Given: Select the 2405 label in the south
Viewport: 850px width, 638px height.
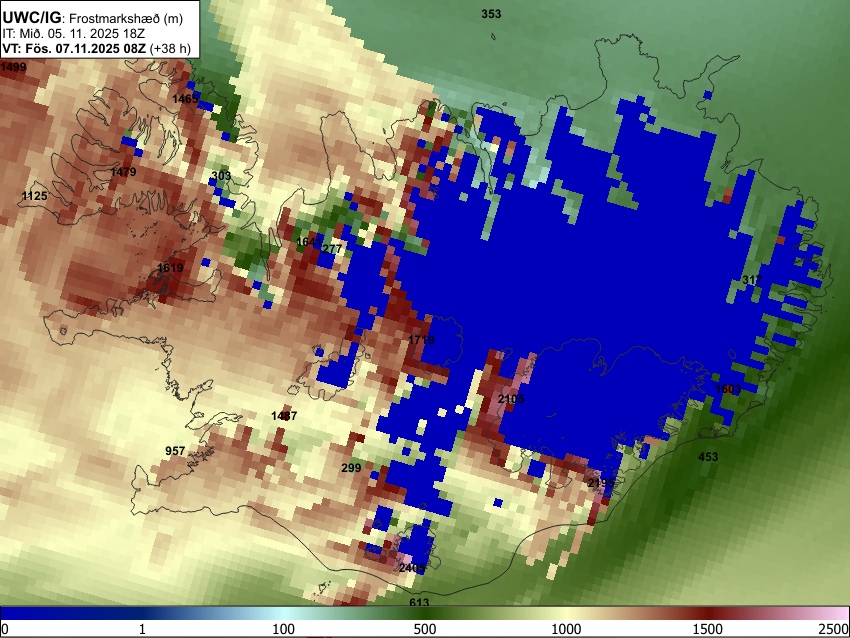Looking at the screenshot, I should pyautogui.click(x=412, y=568).
